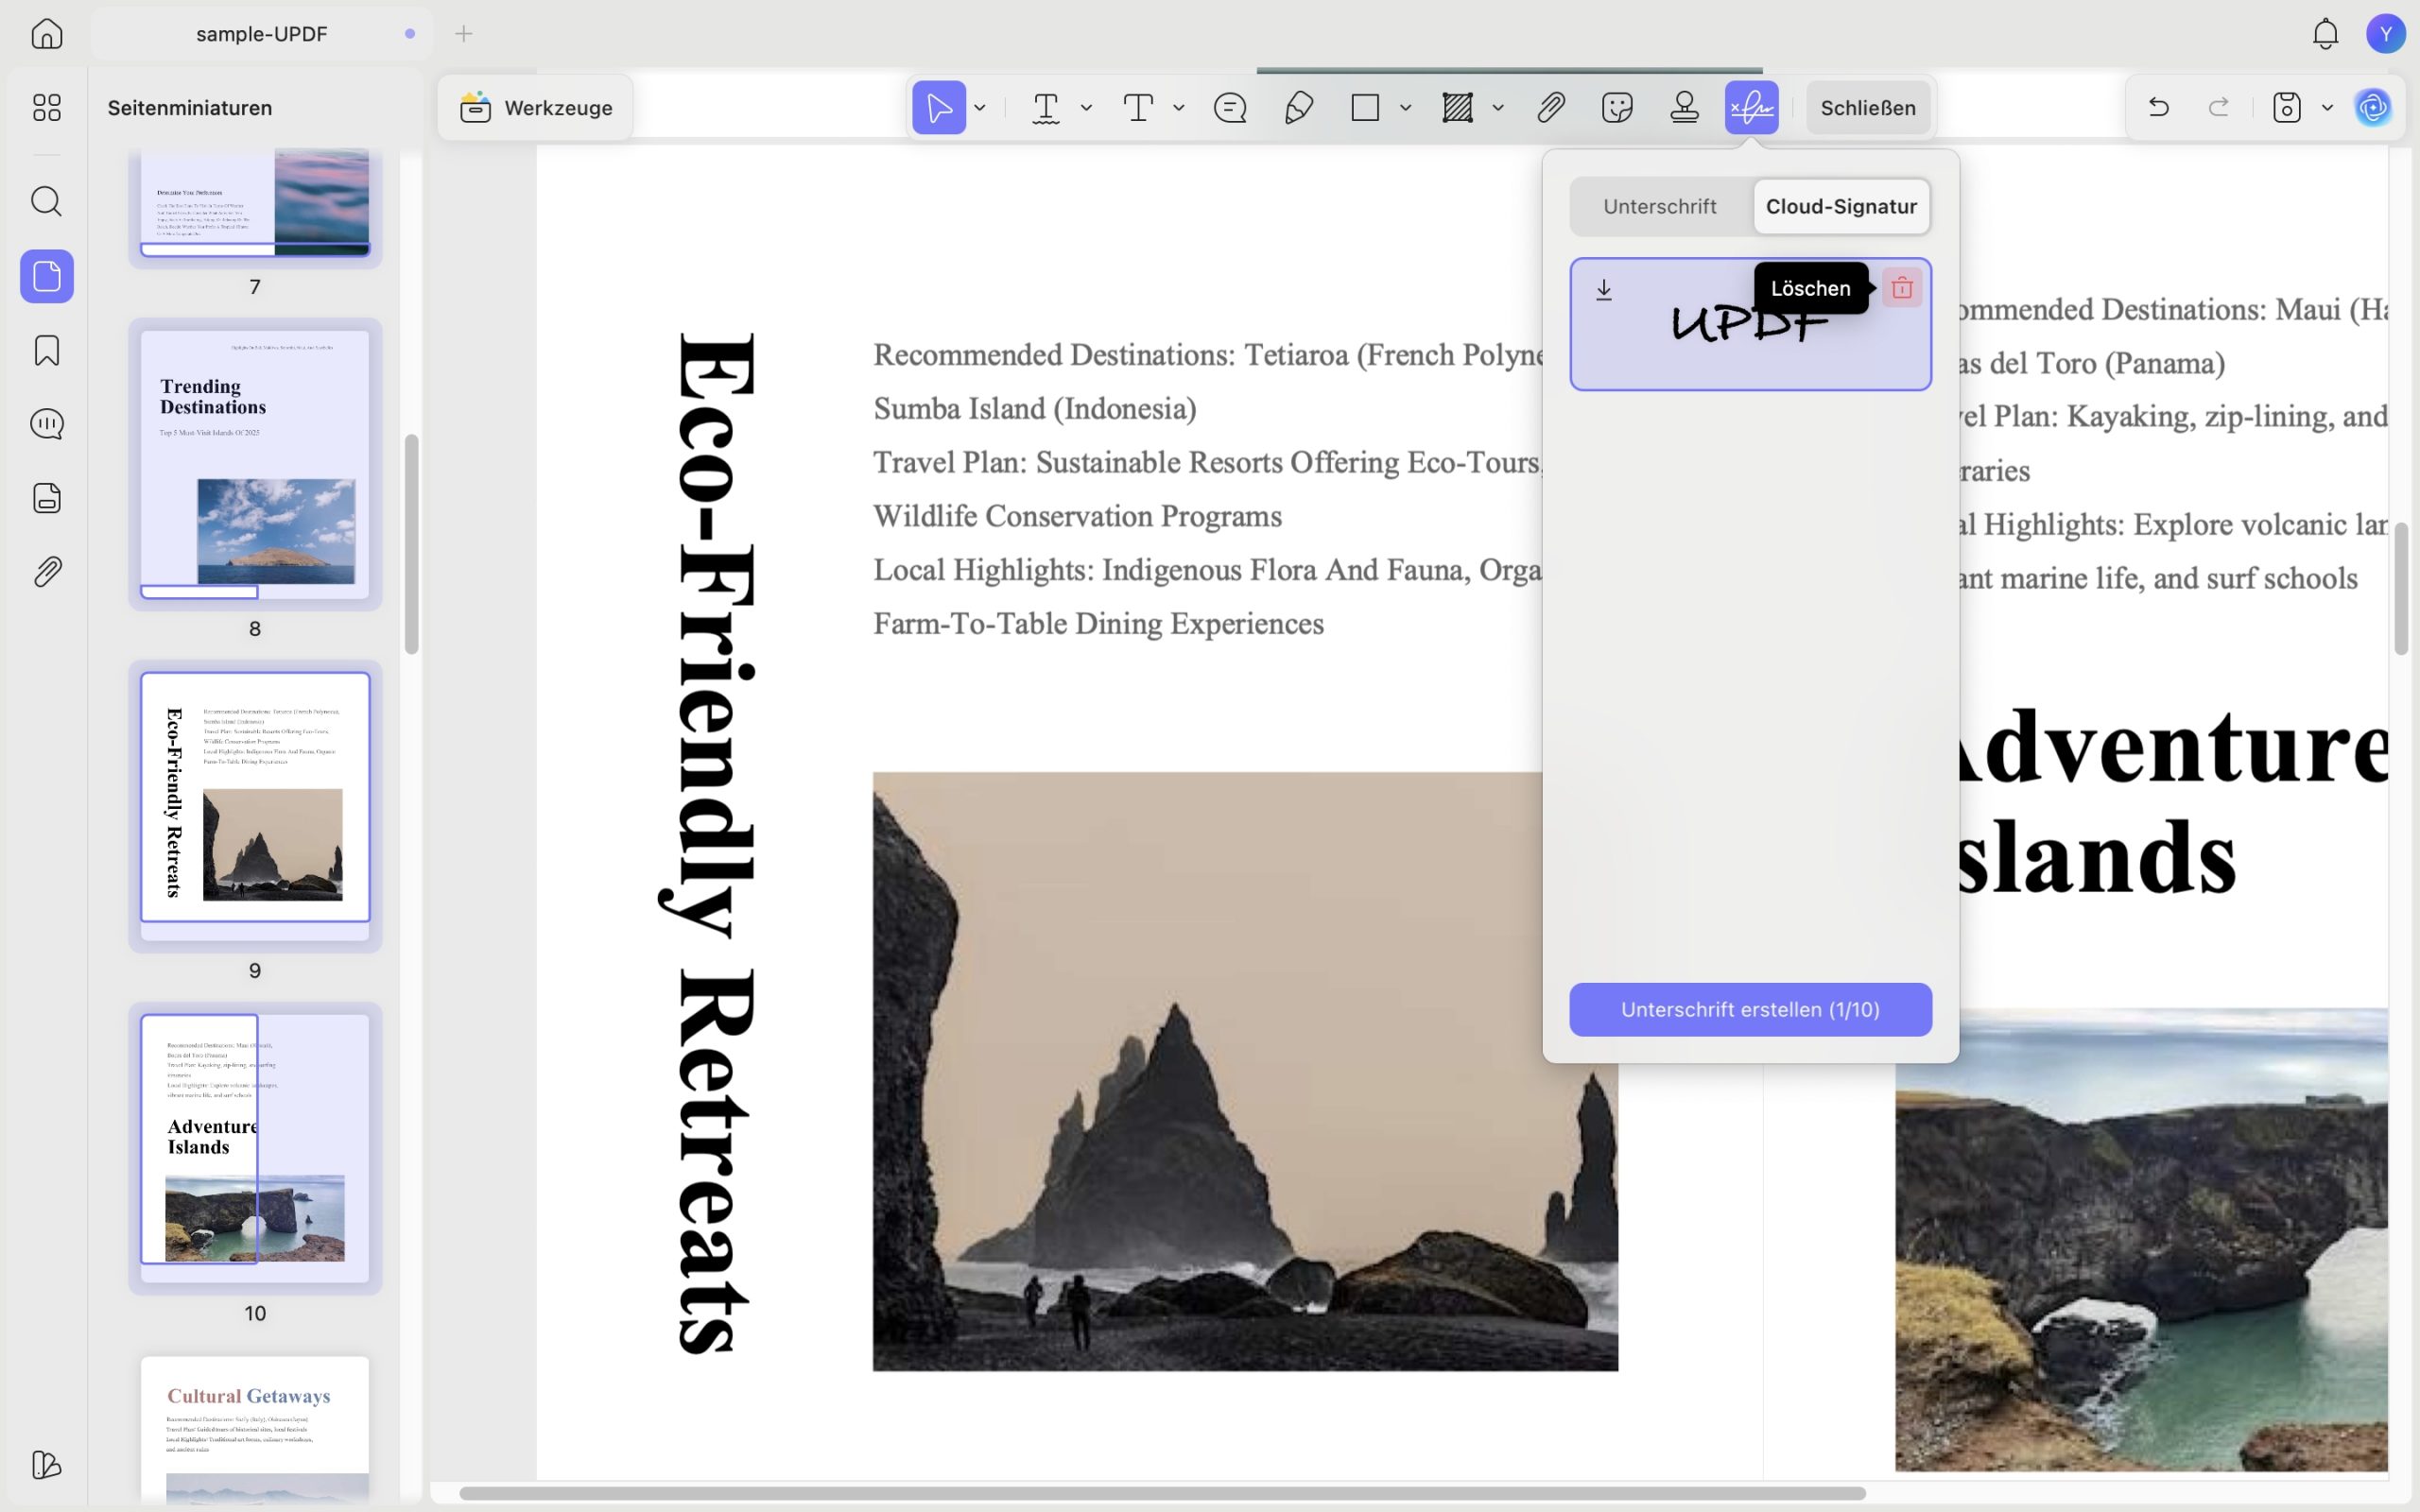Select the pencil drawing tool
Viewport: 2420px width, 1512px height.
(x=1298, y=107)
